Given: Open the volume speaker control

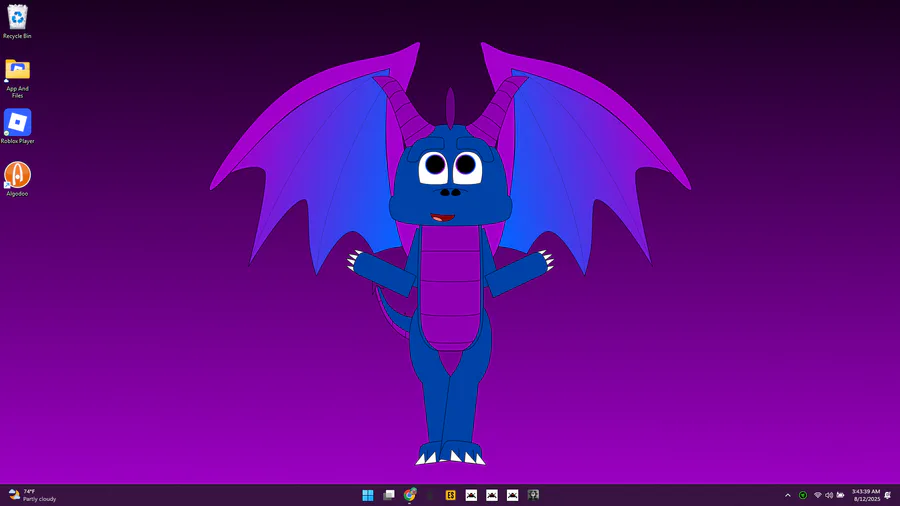Looking at the screenshot, I should 829,495.
